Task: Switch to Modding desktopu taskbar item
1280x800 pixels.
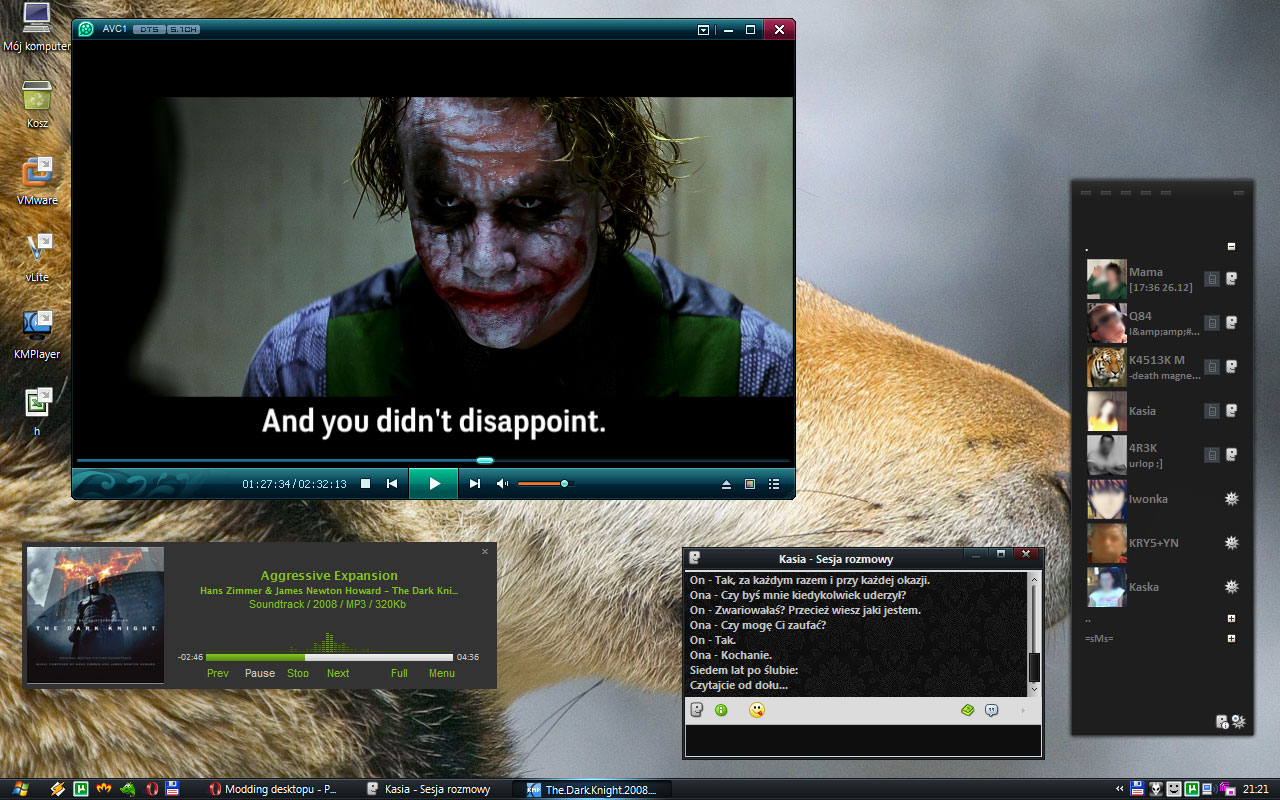Action: pos(273,789)
